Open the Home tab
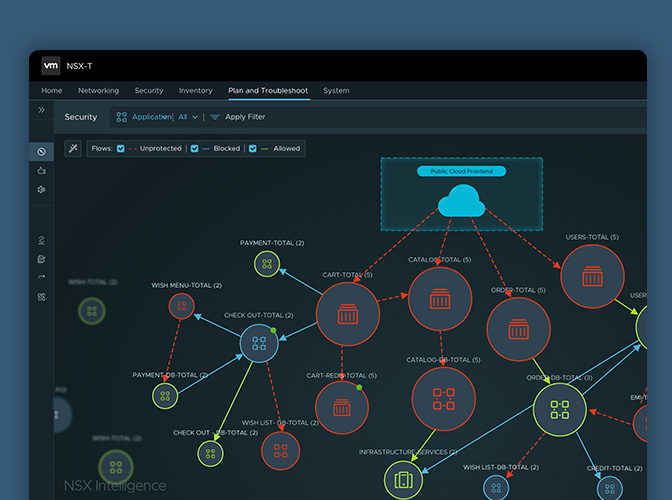672x500 pixels. coord(52,90)
